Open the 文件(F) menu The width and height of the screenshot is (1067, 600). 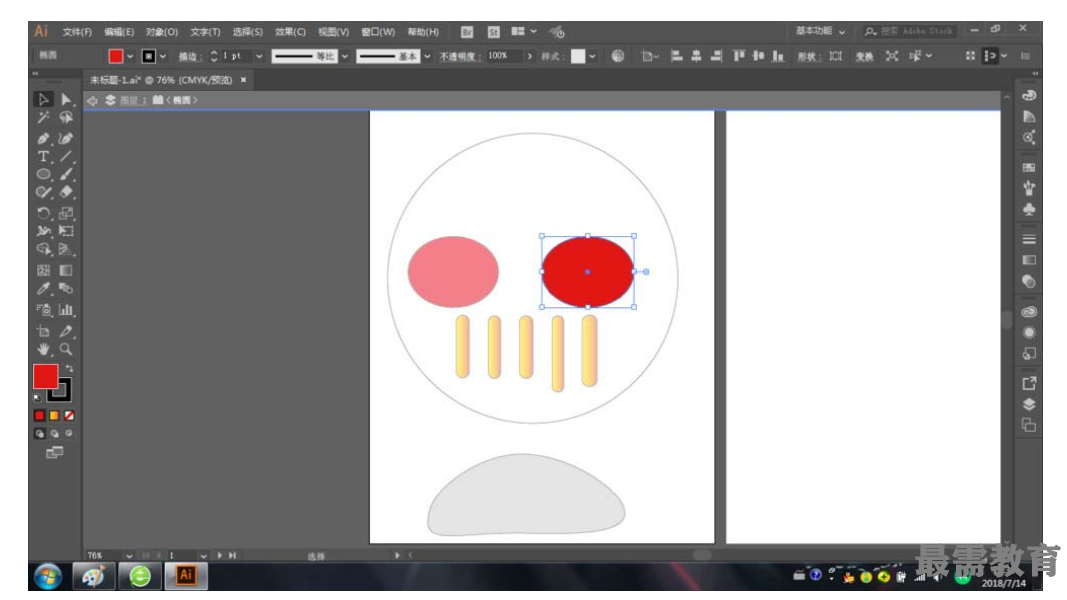(x=77, y=32)
